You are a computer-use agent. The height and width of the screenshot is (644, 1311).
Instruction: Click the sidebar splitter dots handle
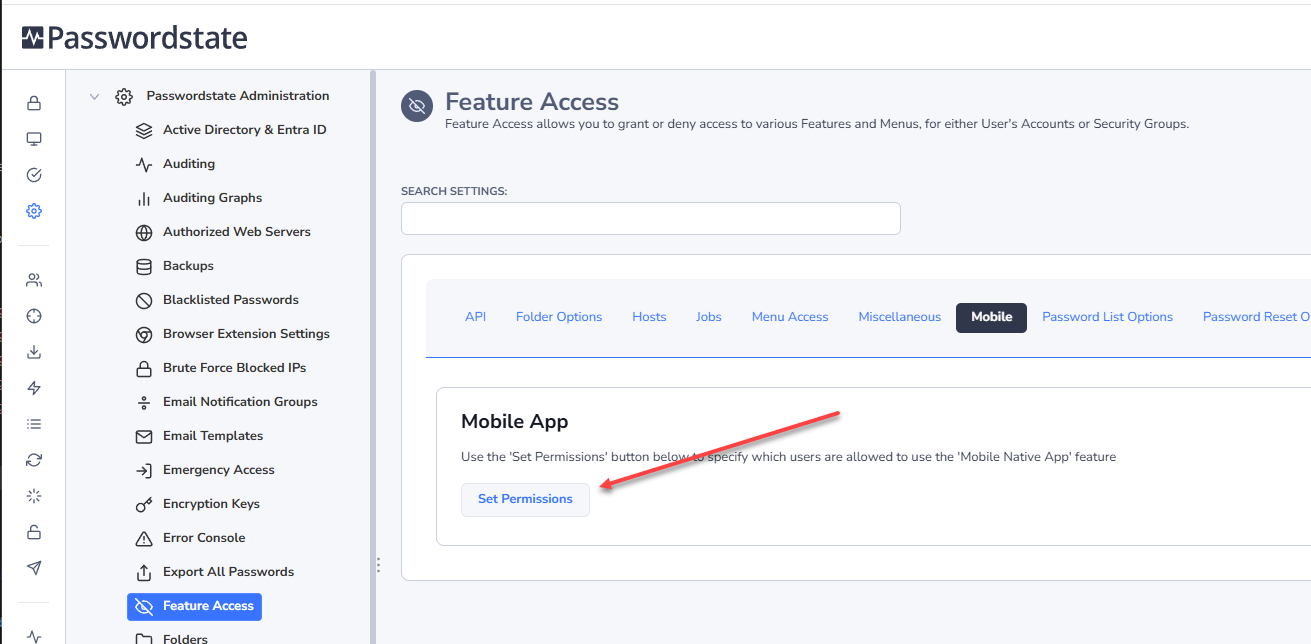pyautogui.click(x=378, y=565)
